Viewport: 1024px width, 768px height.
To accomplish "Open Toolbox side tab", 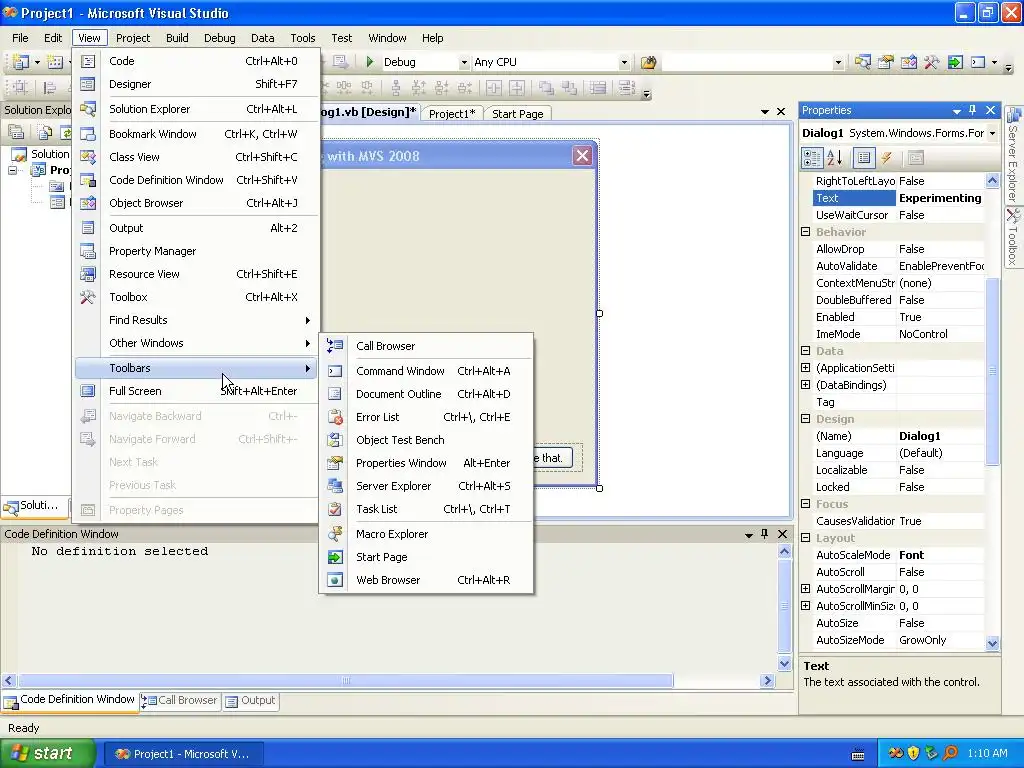I will click(x=1013, y=236).
